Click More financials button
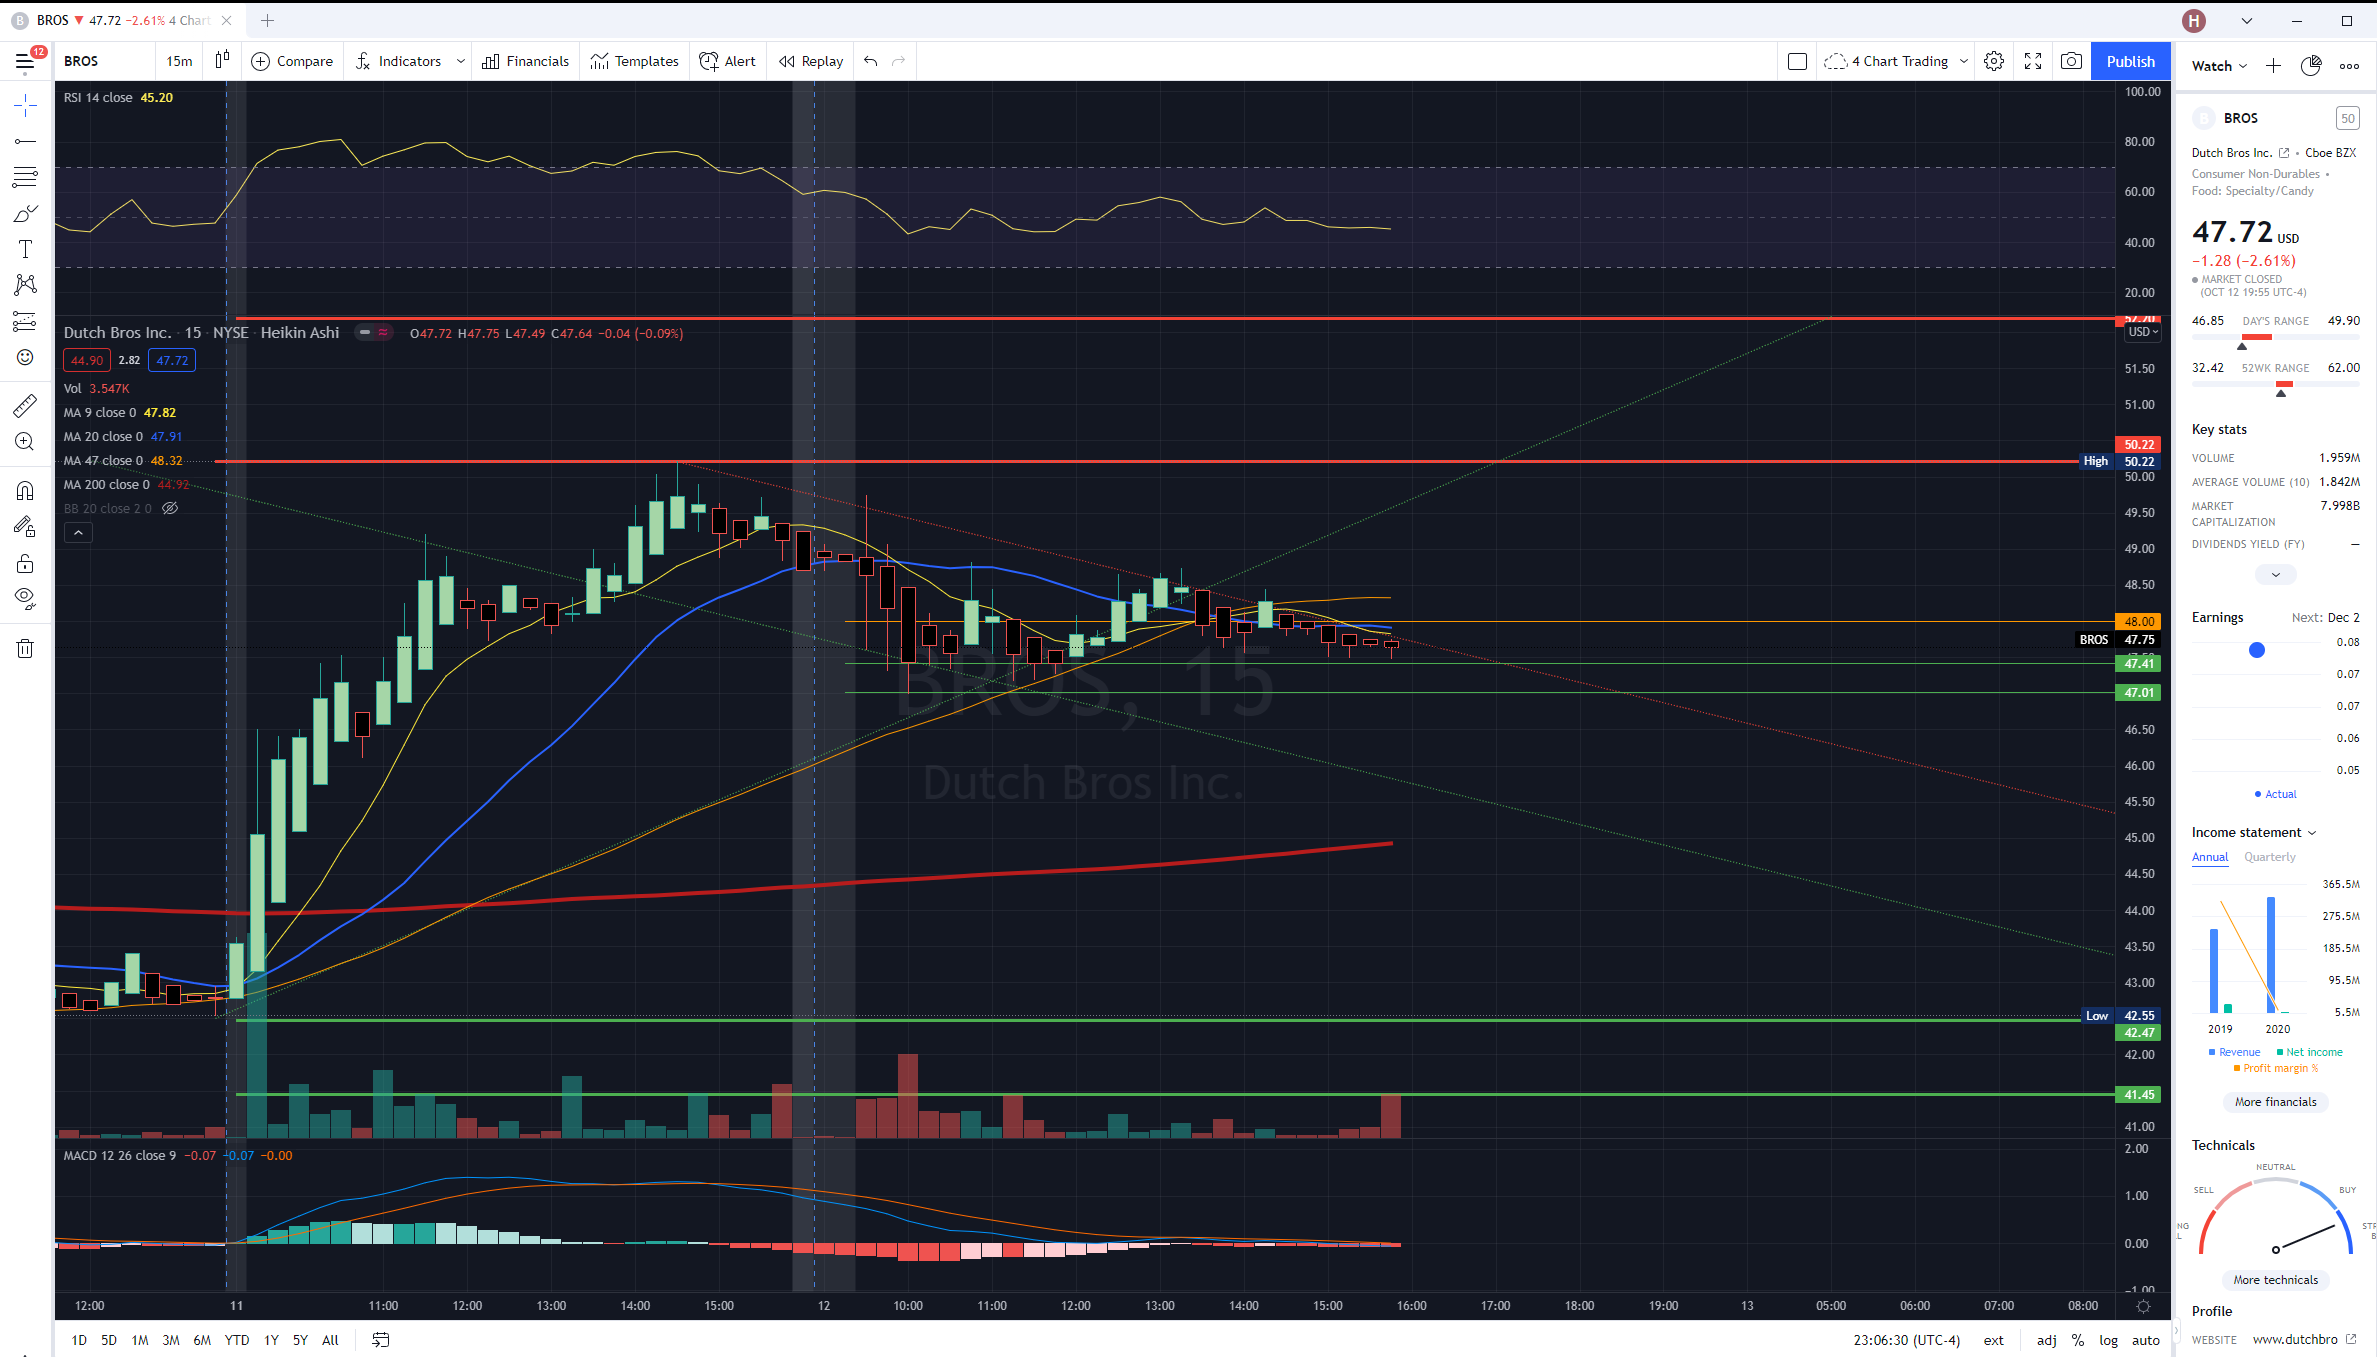The width and height of the screenshot is (2377, 1357). (2276, 1102)
